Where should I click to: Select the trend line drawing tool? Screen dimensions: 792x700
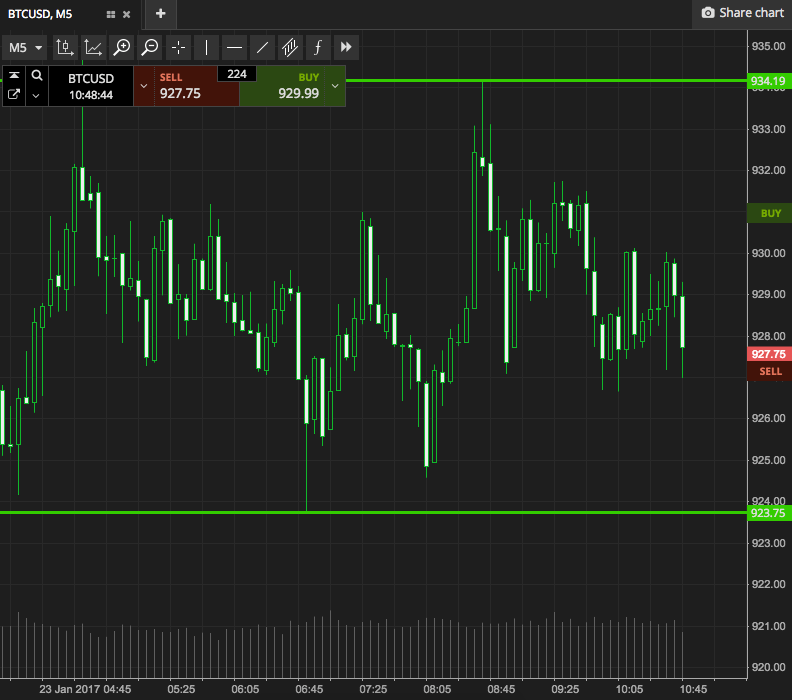(262, 47)
